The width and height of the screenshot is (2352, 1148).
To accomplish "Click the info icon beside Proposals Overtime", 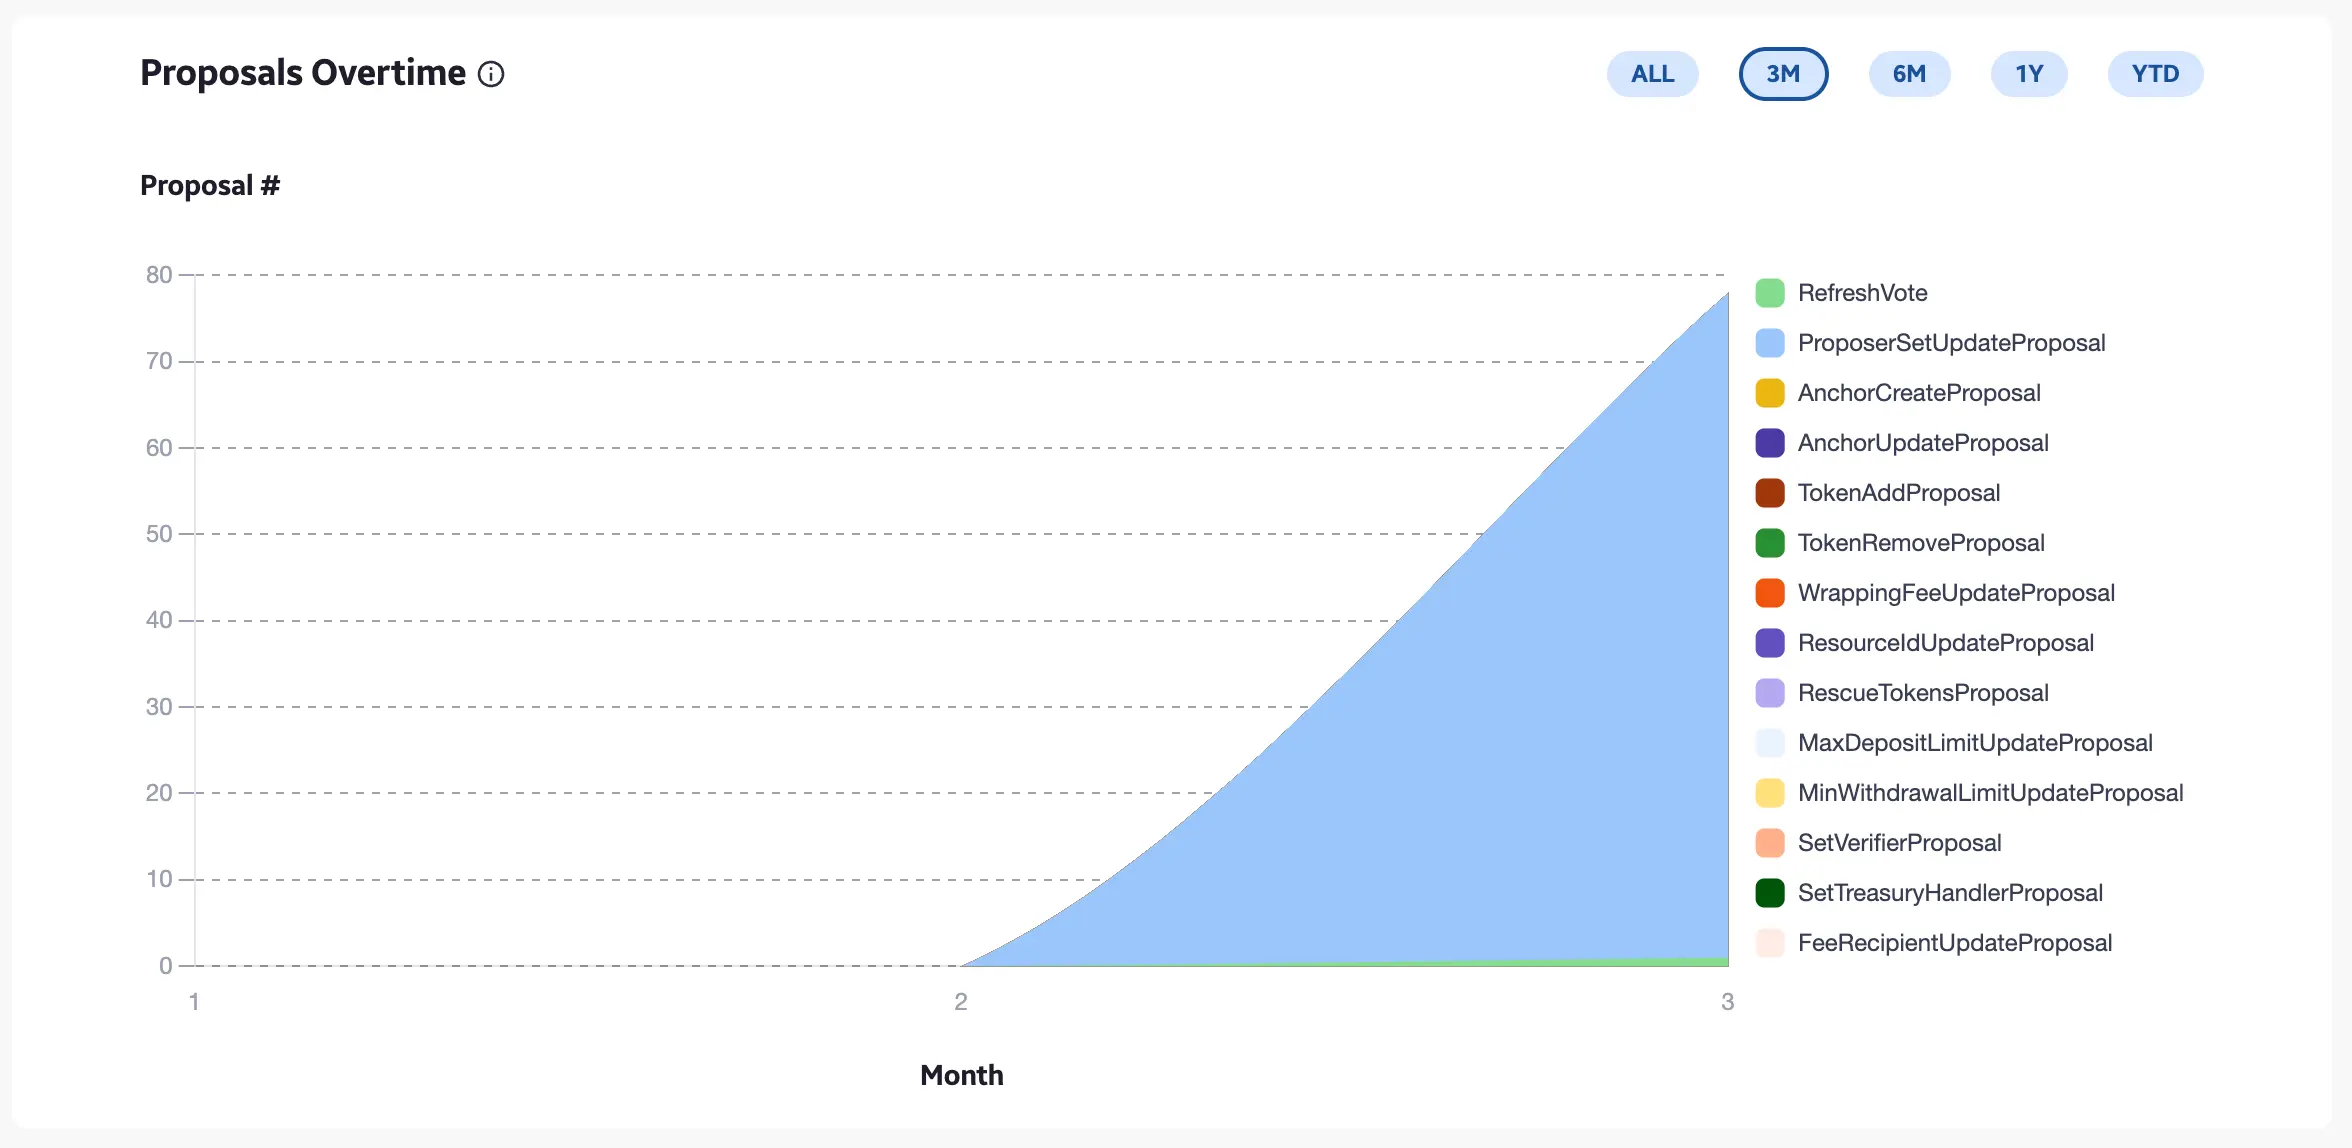I will [x=491, y=74].
